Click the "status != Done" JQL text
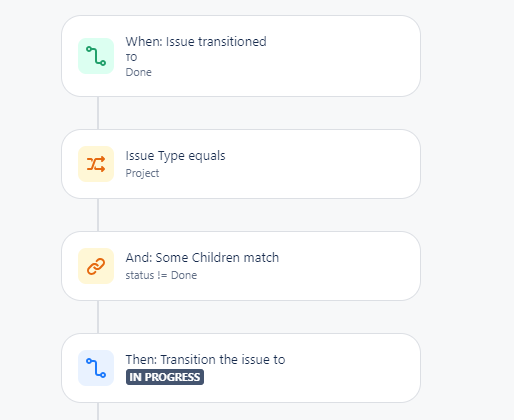 161,275
